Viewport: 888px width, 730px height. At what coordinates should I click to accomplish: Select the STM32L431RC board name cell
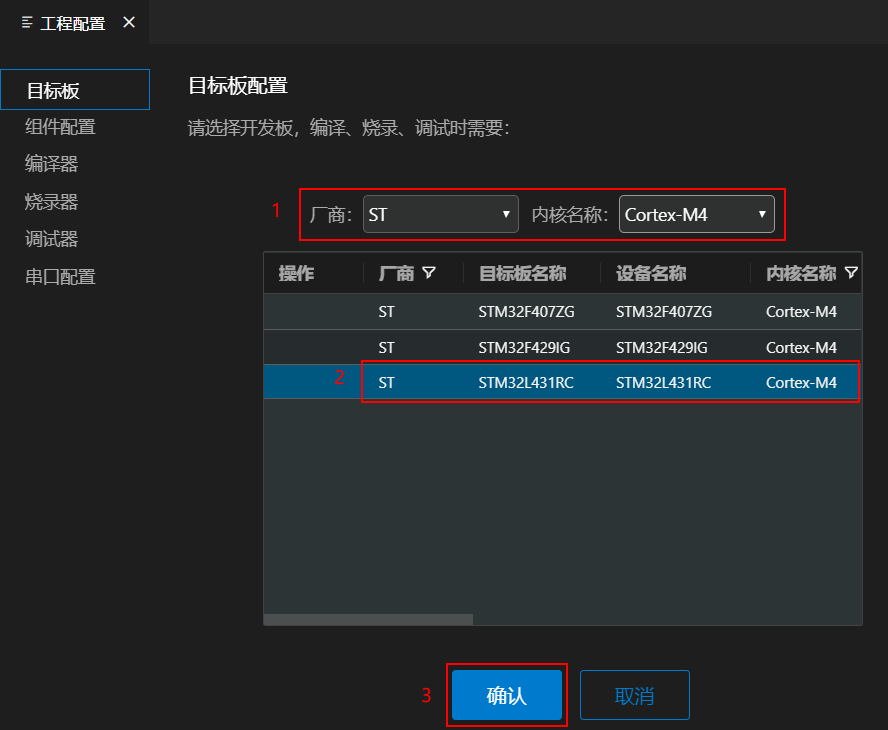tap(526, 383)
